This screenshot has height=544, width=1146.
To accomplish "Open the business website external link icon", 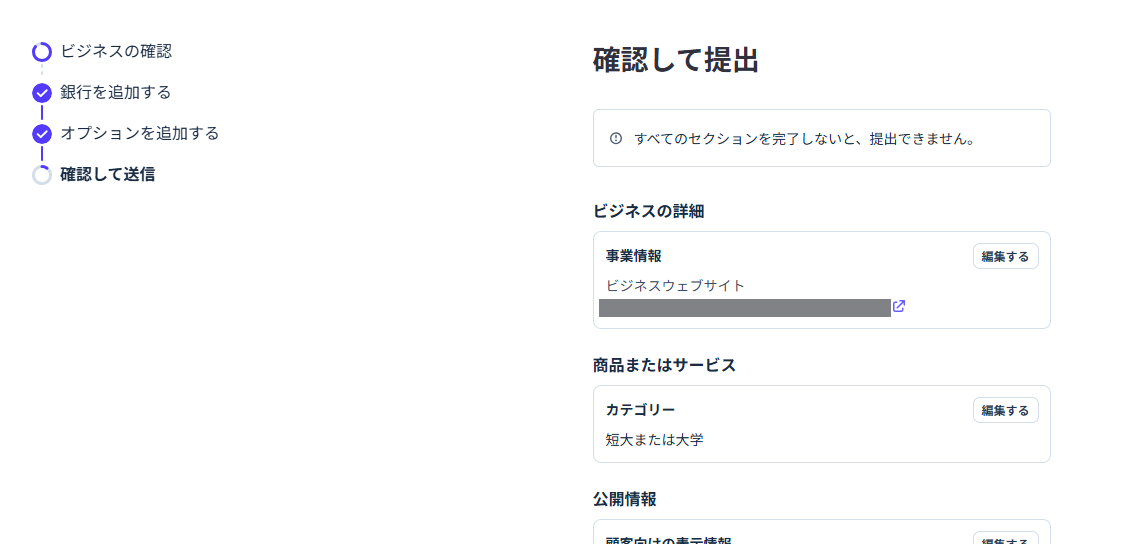I will point(899,306).
